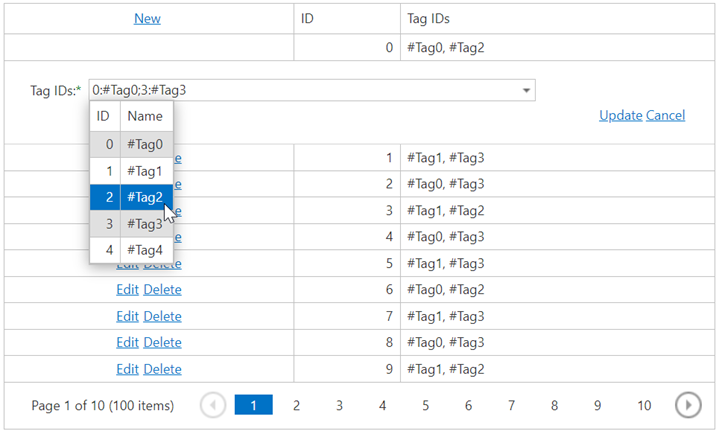The image size is (719, 434).
Task: Click Edit link in row 7
Action: point(127,316)
